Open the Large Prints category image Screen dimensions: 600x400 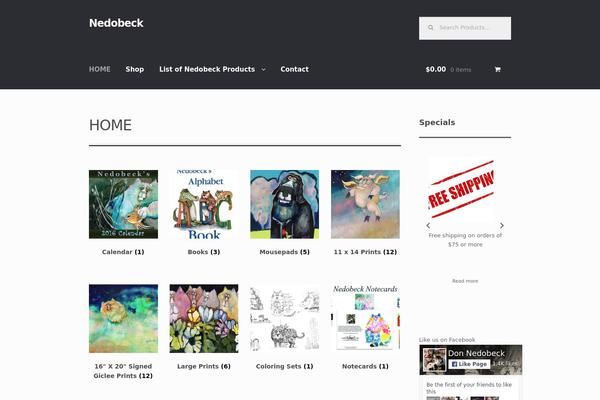(204, 318)
